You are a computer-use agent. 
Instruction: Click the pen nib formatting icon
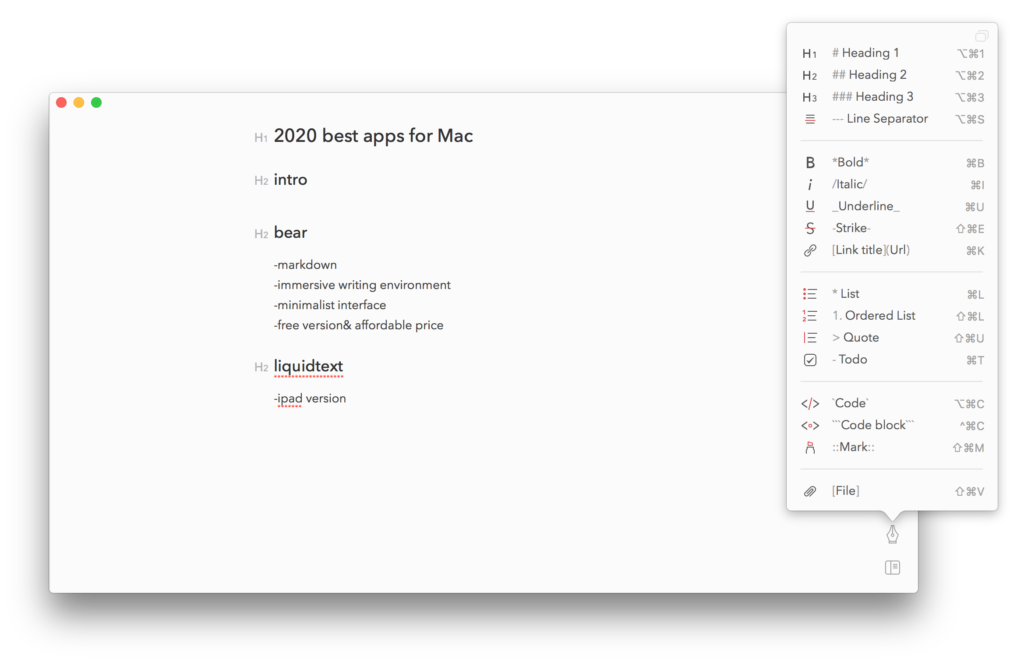(892, 535)
